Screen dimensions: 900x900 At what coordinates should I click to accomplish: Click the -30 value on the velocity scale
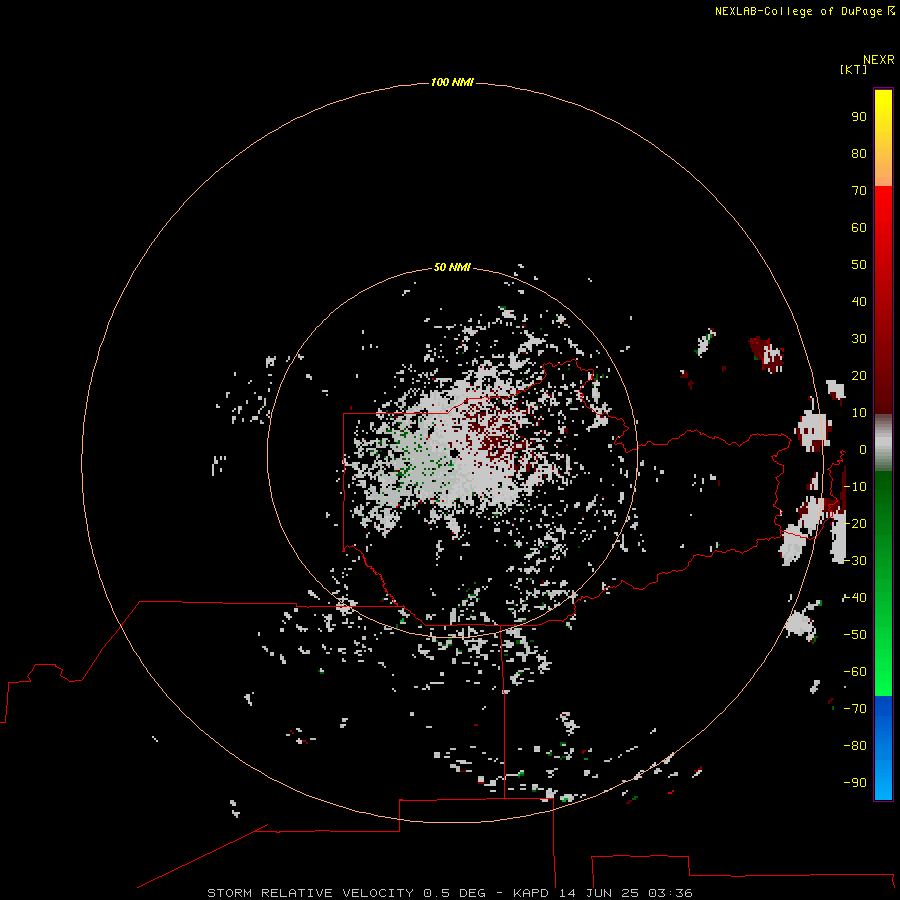tap(855, 561)
